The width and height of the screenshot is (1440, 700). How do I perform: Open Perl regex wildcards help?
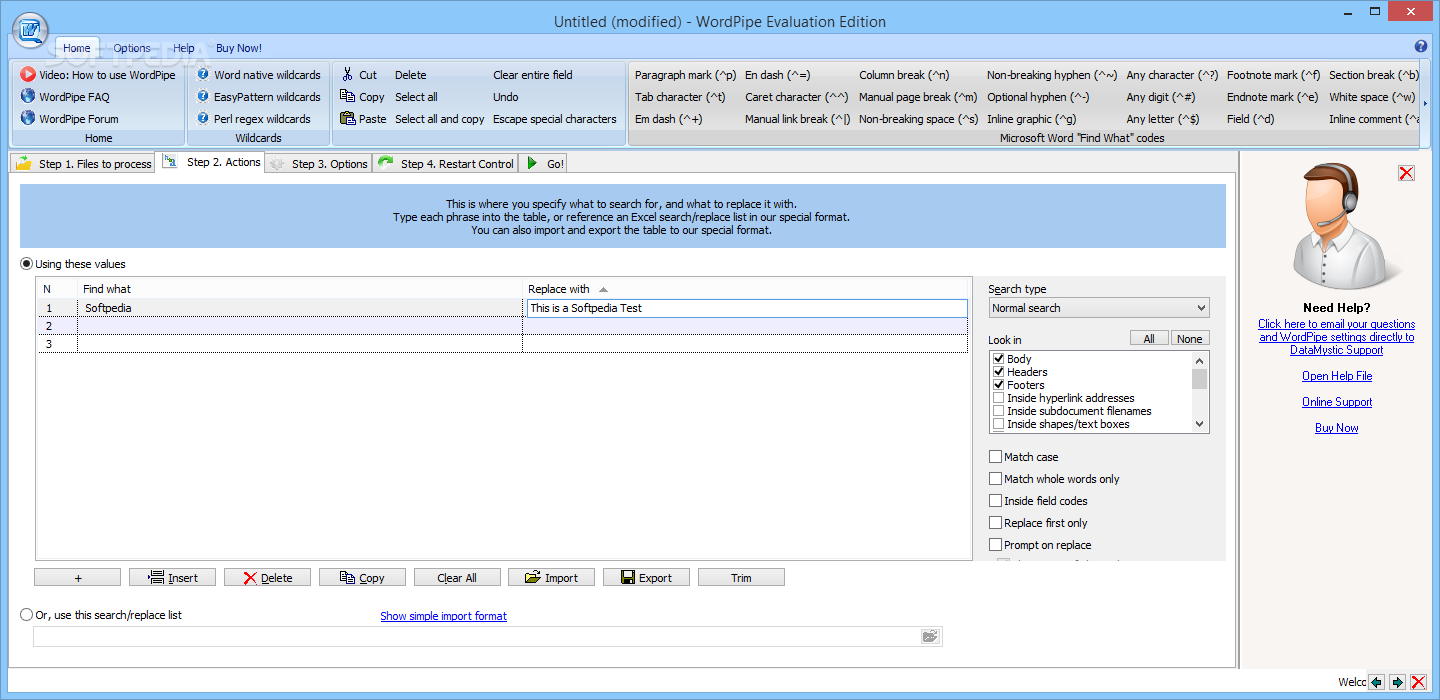253,119
